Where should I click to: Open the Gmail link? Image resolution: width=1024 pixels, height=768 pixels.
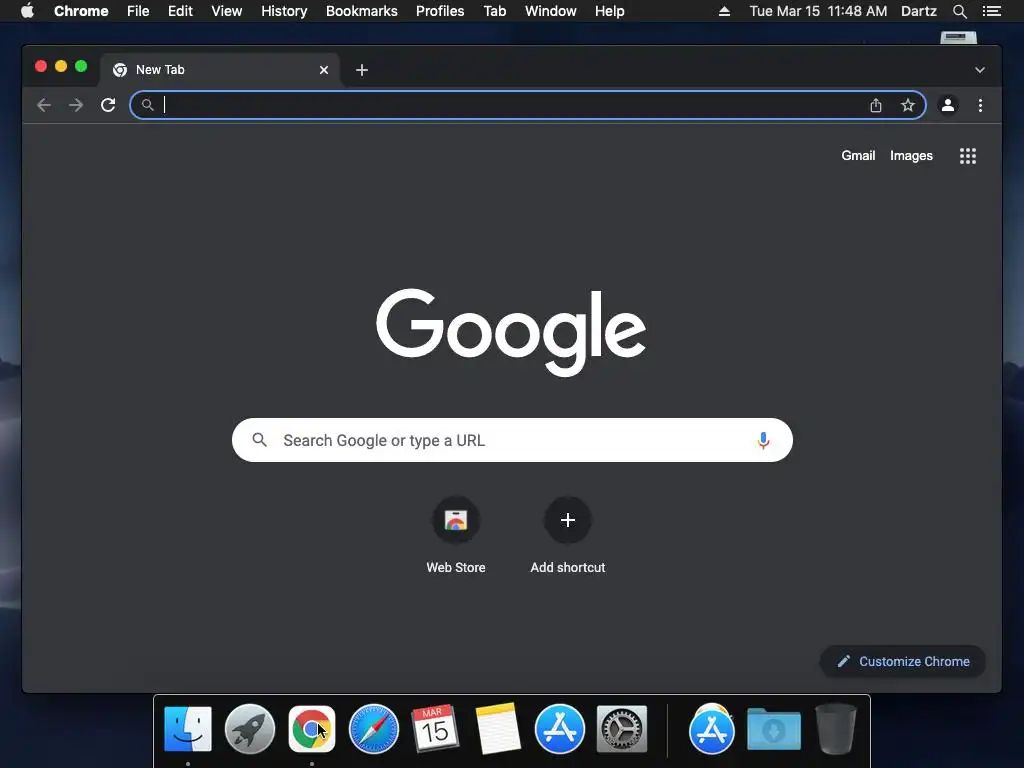[858, 155]
